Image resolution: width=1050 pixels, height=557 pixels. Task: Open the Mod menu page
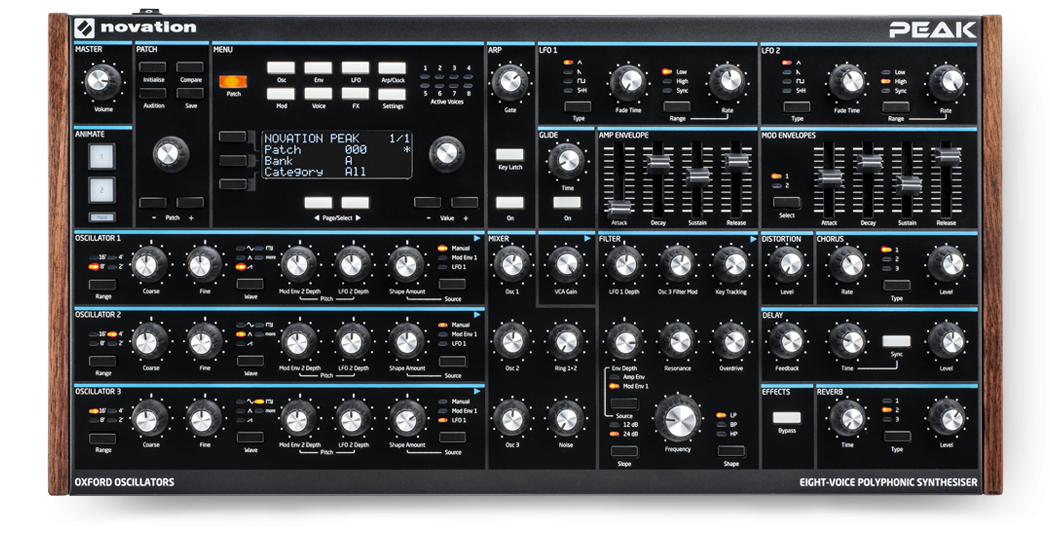pyautogui.click(x=281, y=94)
